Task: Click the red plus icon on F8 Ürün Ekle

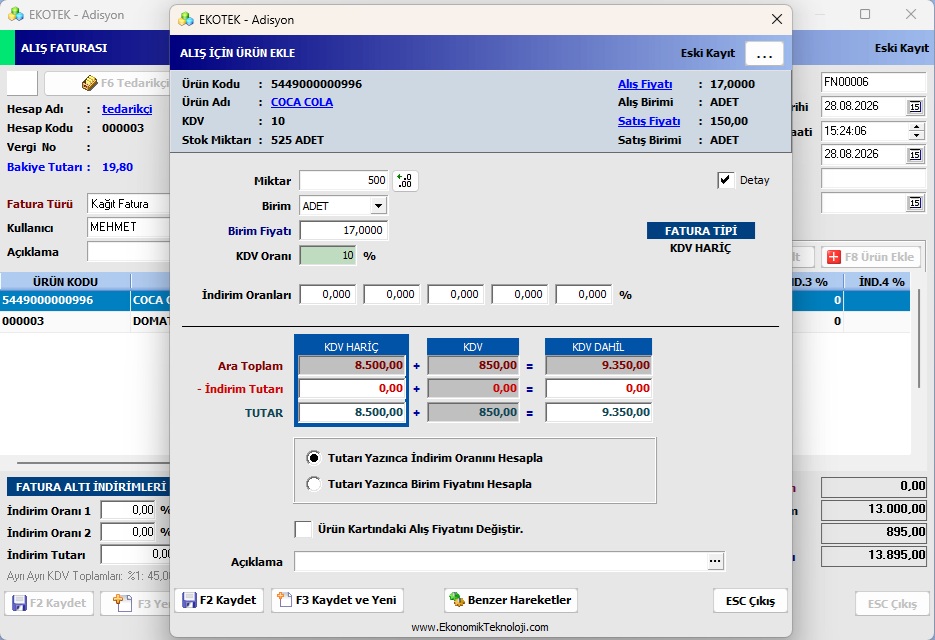Action: pos(834,257)
